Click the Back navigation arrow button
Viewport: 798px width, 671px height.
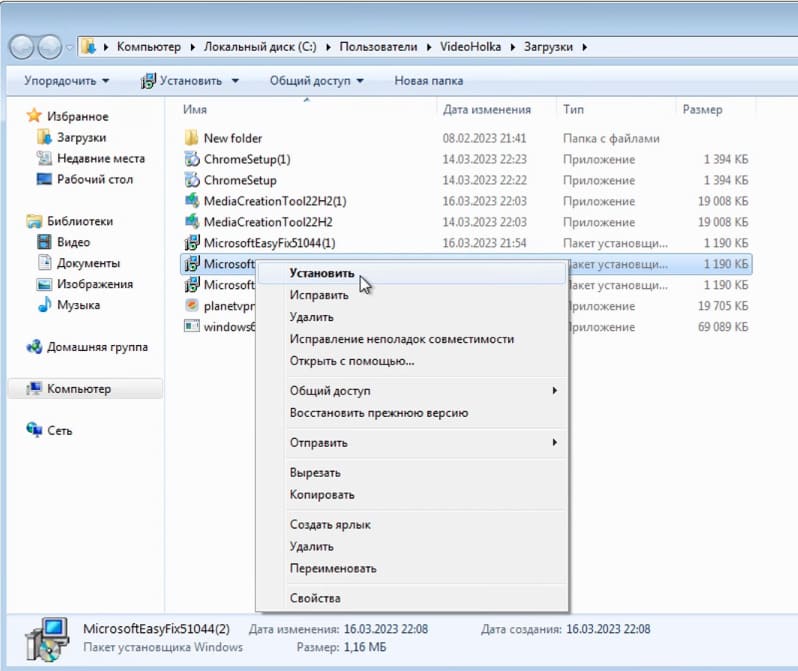pyautogui.click(x=21, y=47)
